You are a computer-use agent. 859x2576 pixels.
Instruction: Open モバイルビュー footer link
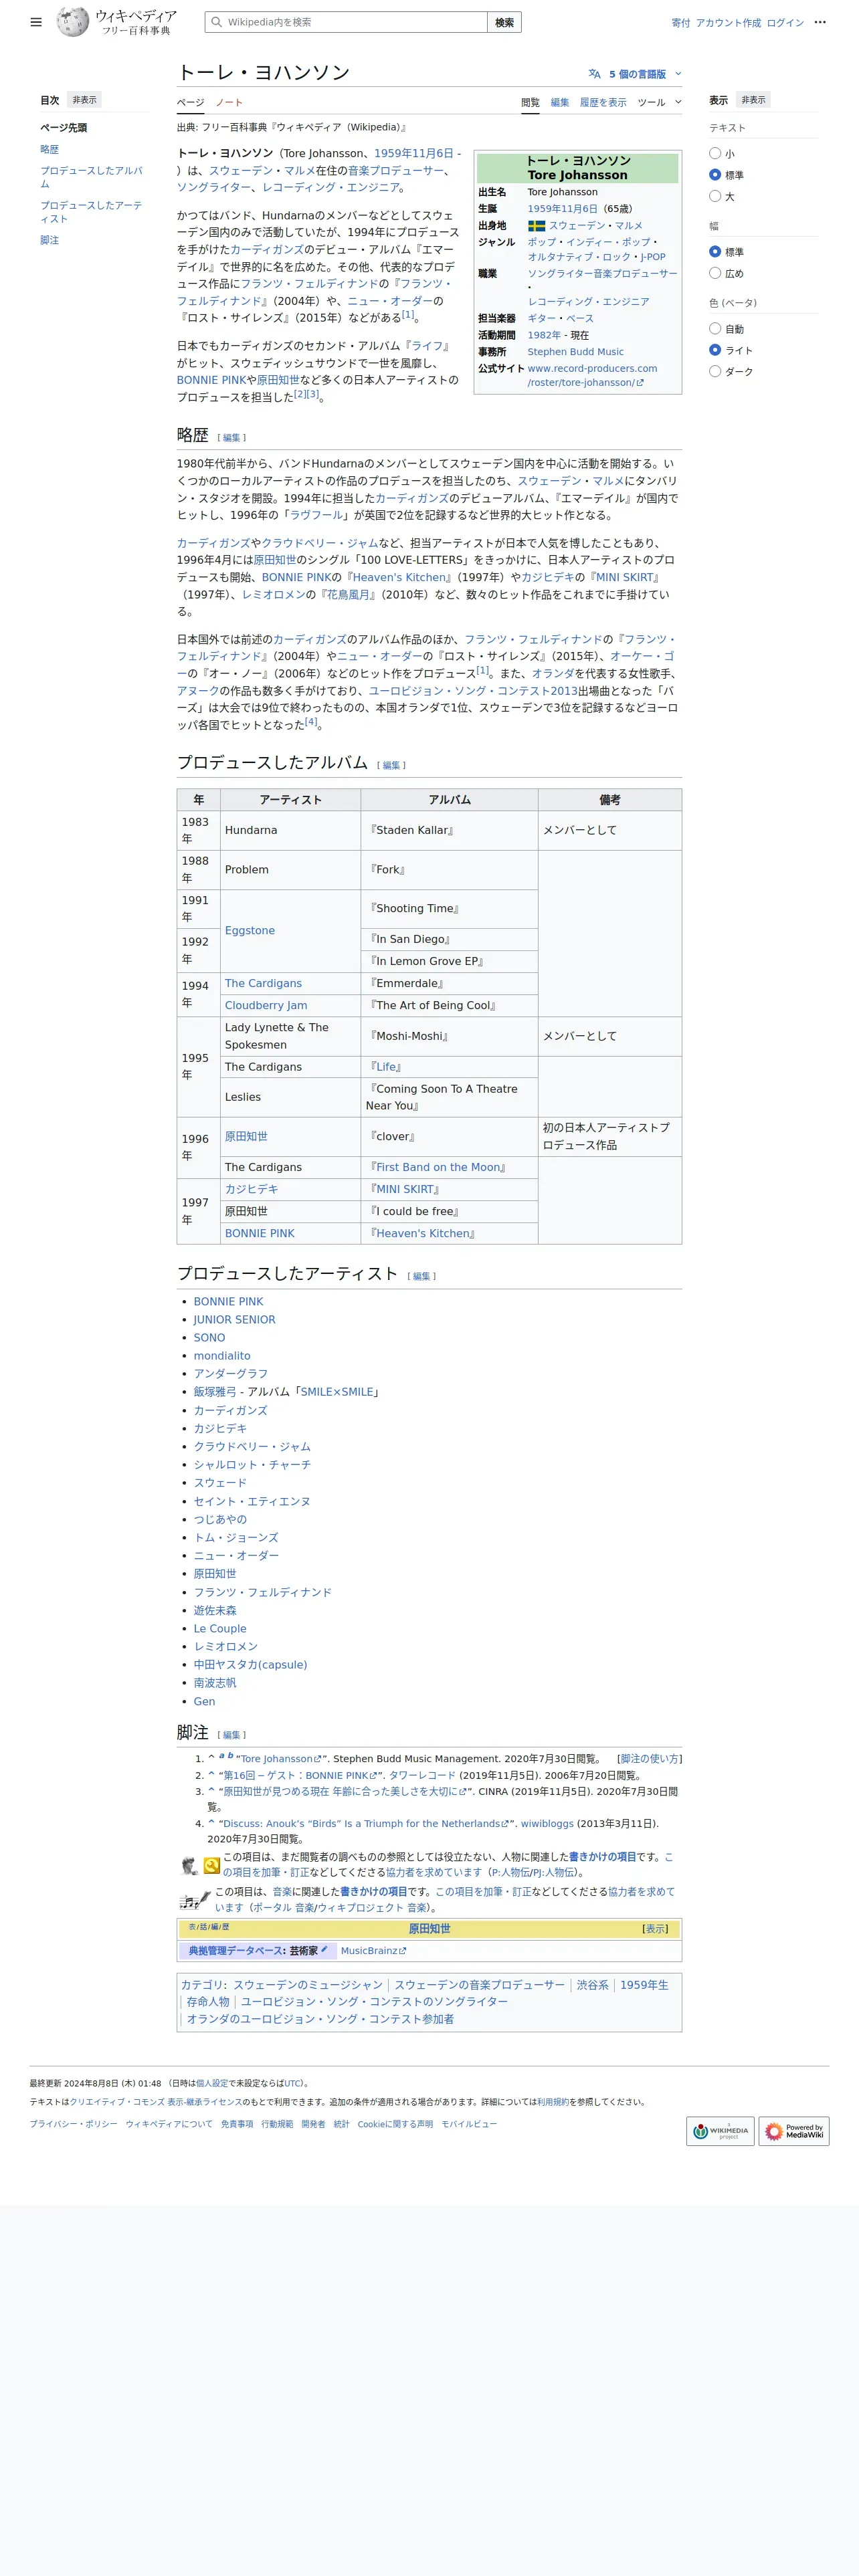(x=469, y=2123)
